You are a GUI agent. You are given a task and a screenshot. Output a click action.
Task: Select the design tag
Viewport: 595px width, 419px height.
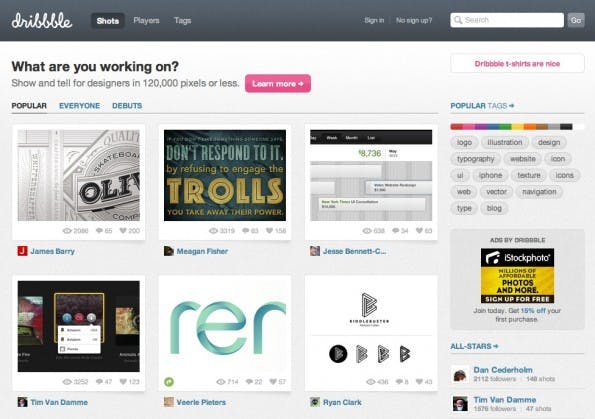(x=549, y=142)
